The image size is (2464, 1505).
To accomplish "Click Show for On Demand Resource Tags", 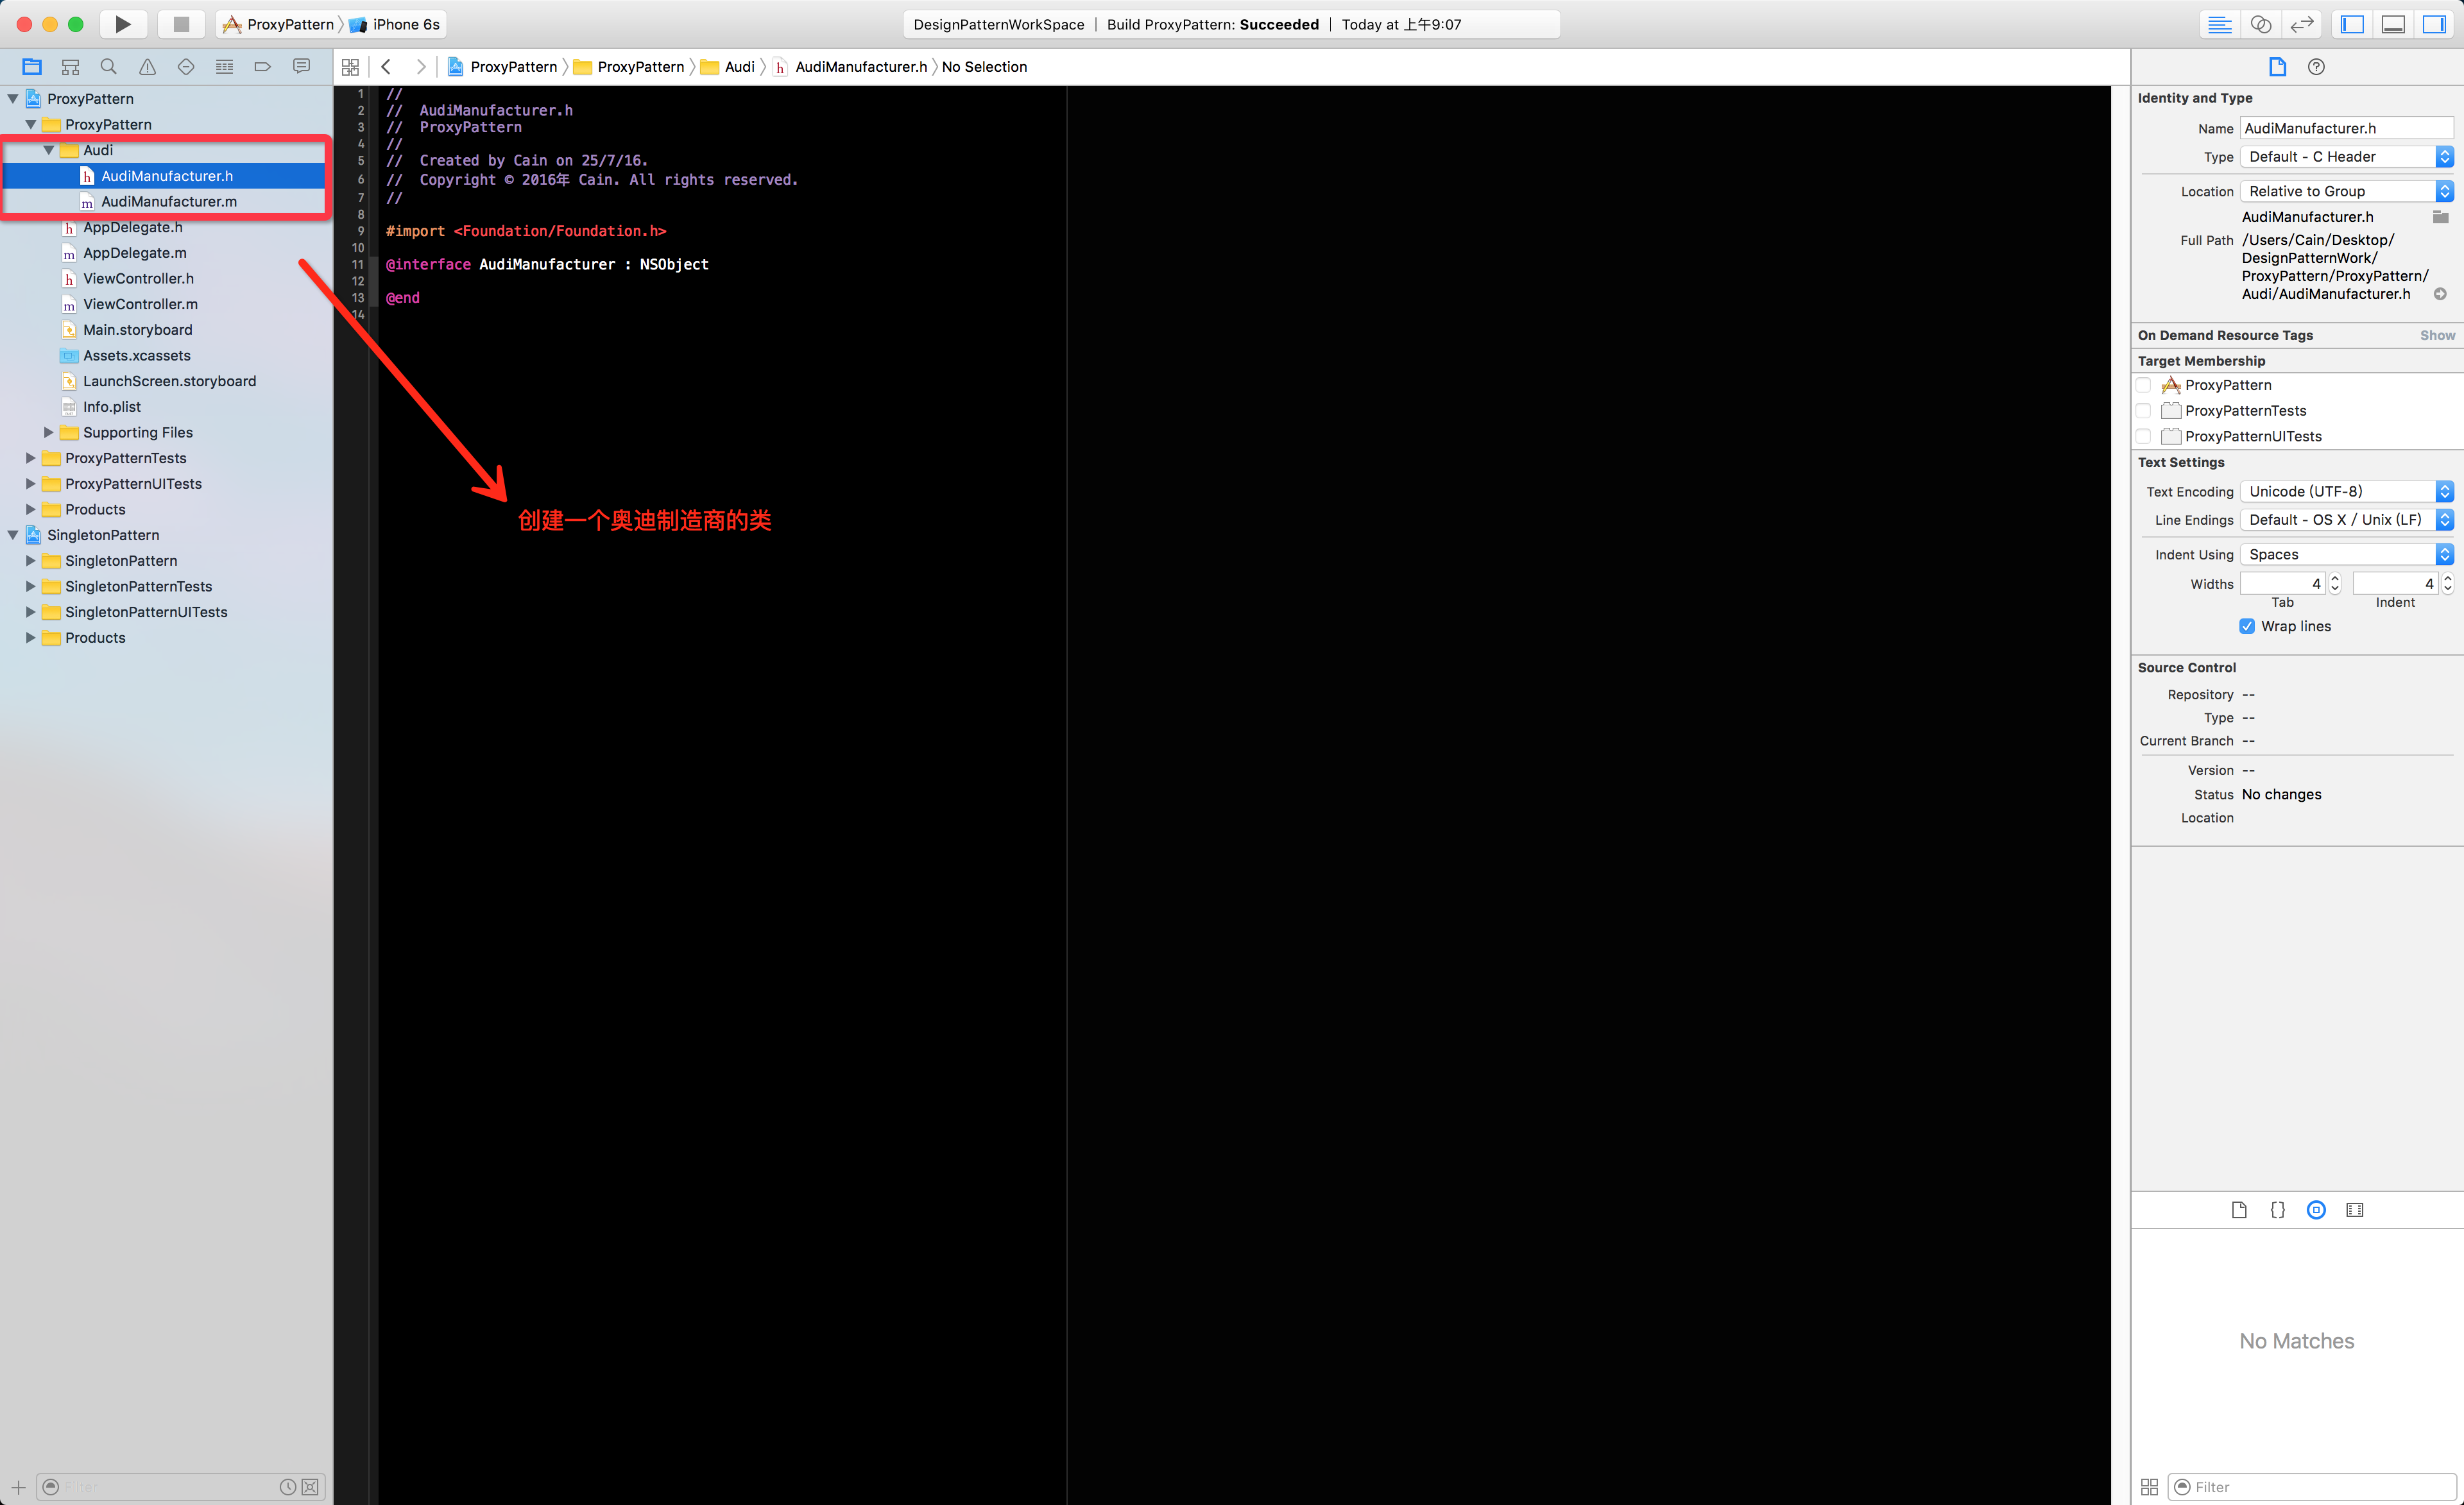I will click(2436, 335).
